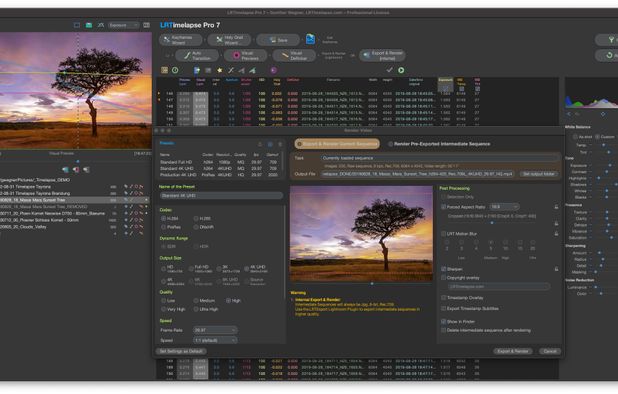Click Set Settings as Default

tap(181, 351)
